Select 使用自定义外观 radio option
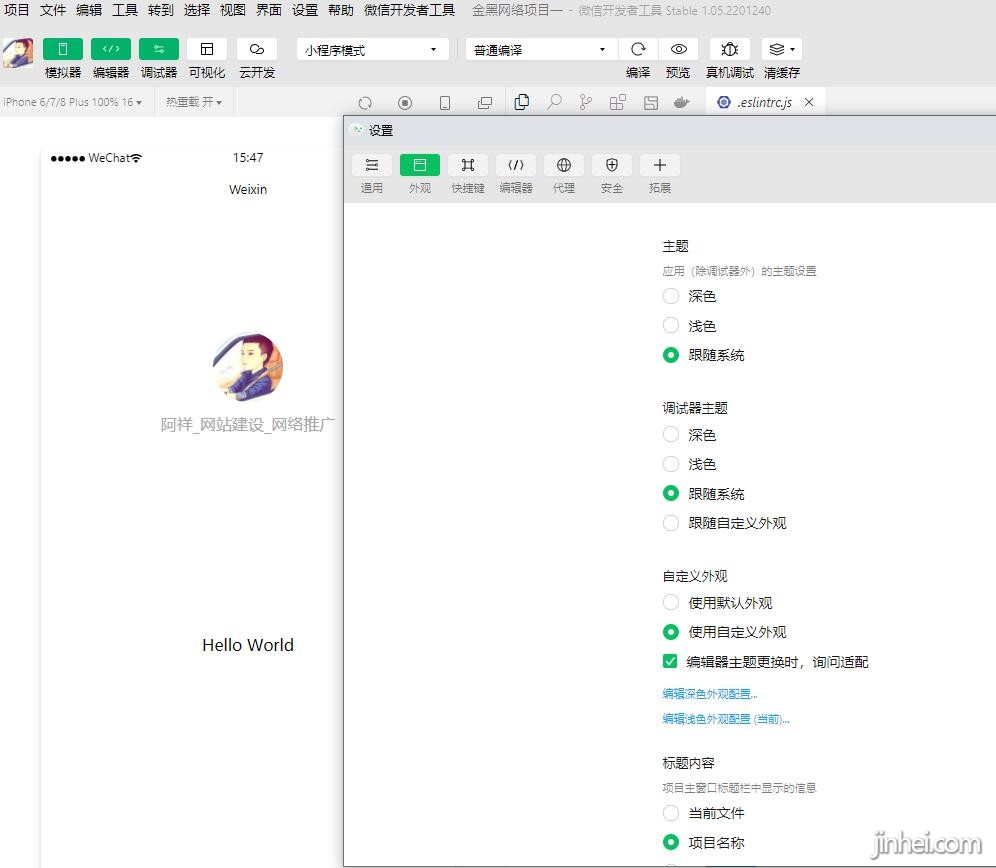 671,632
